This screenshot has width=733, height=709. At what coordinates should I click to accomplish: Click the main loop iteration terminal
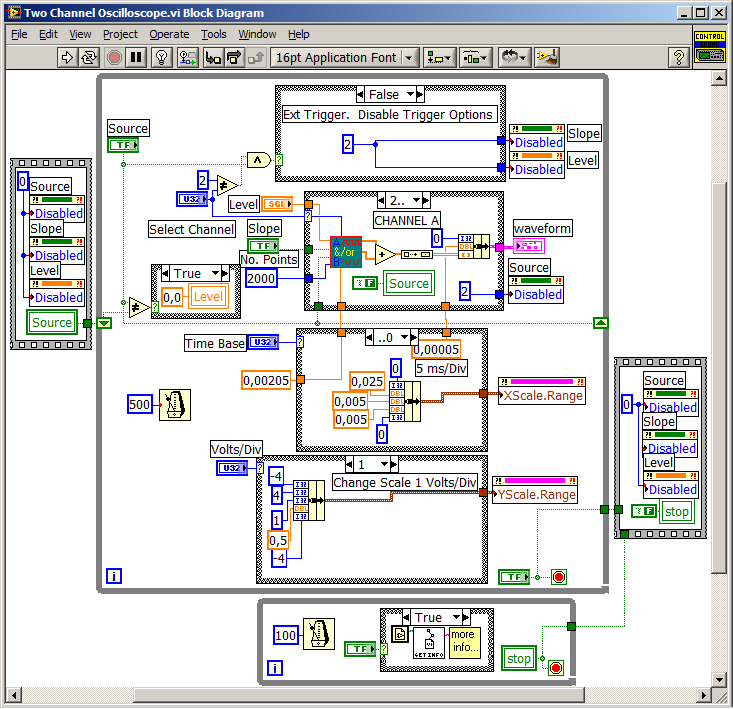(x=114, y=576)
